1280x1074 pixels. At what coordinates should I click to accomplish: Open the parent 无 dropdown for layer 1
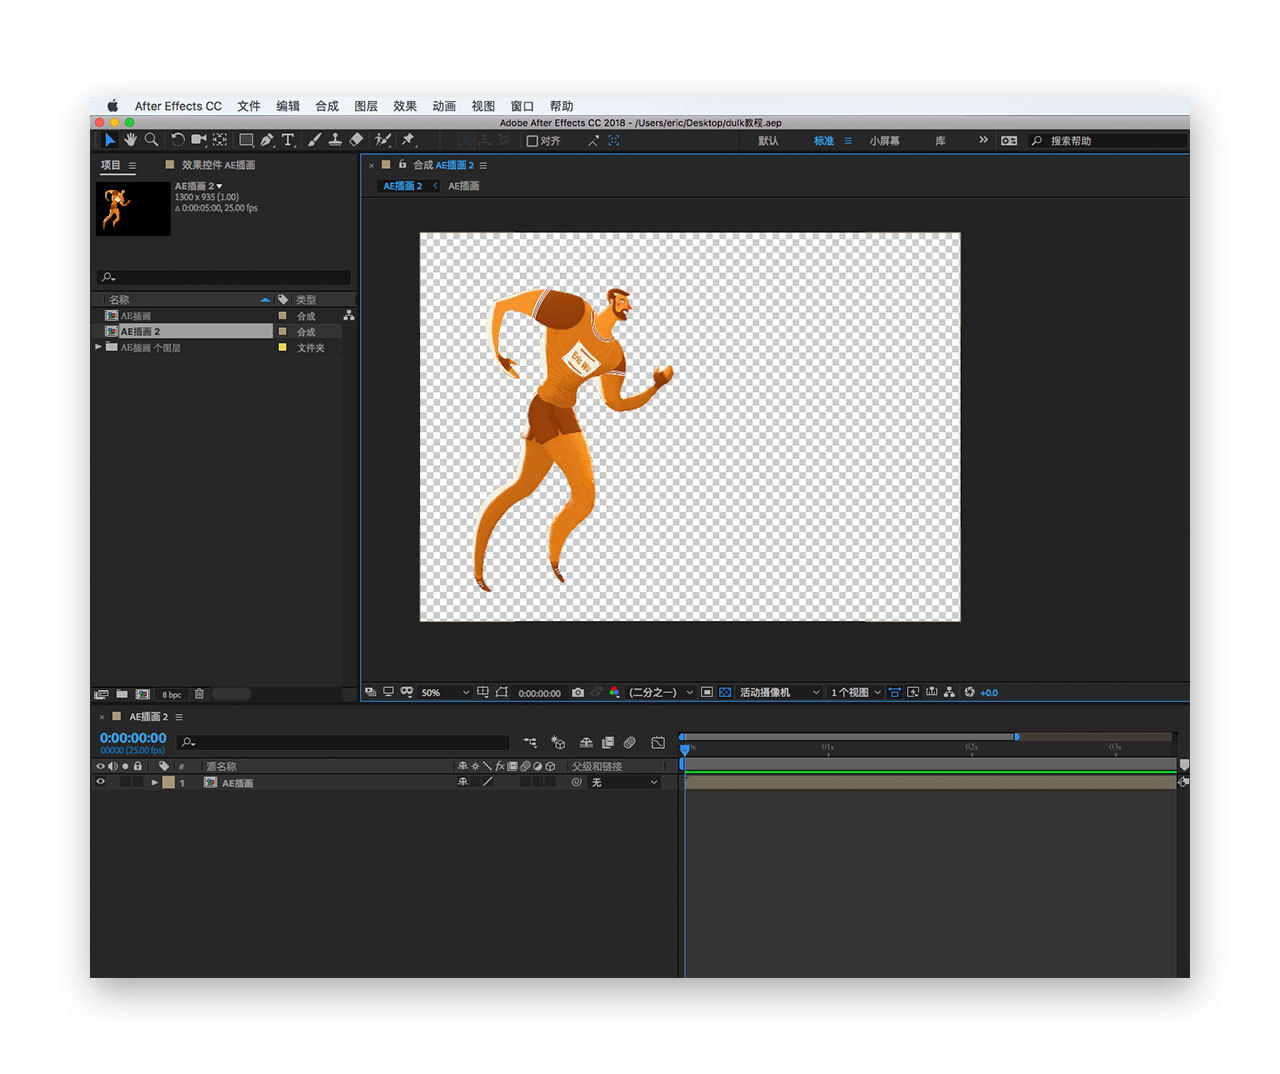625,782
